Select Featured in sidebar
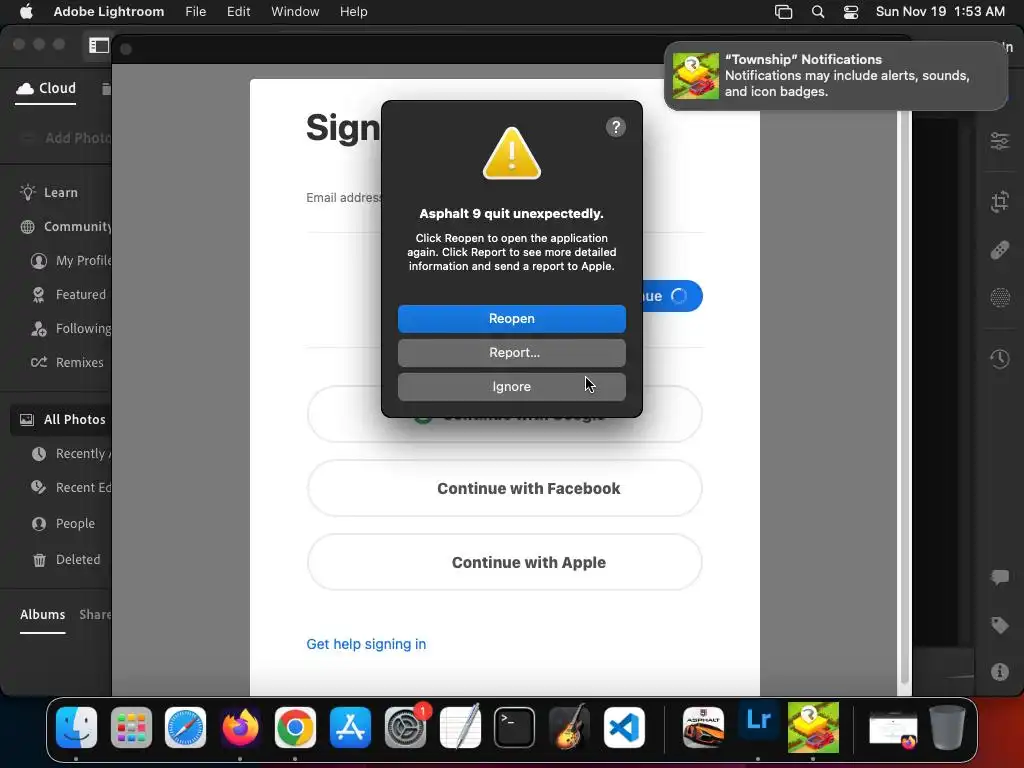Screen dimensions: 1024x768 69,295
